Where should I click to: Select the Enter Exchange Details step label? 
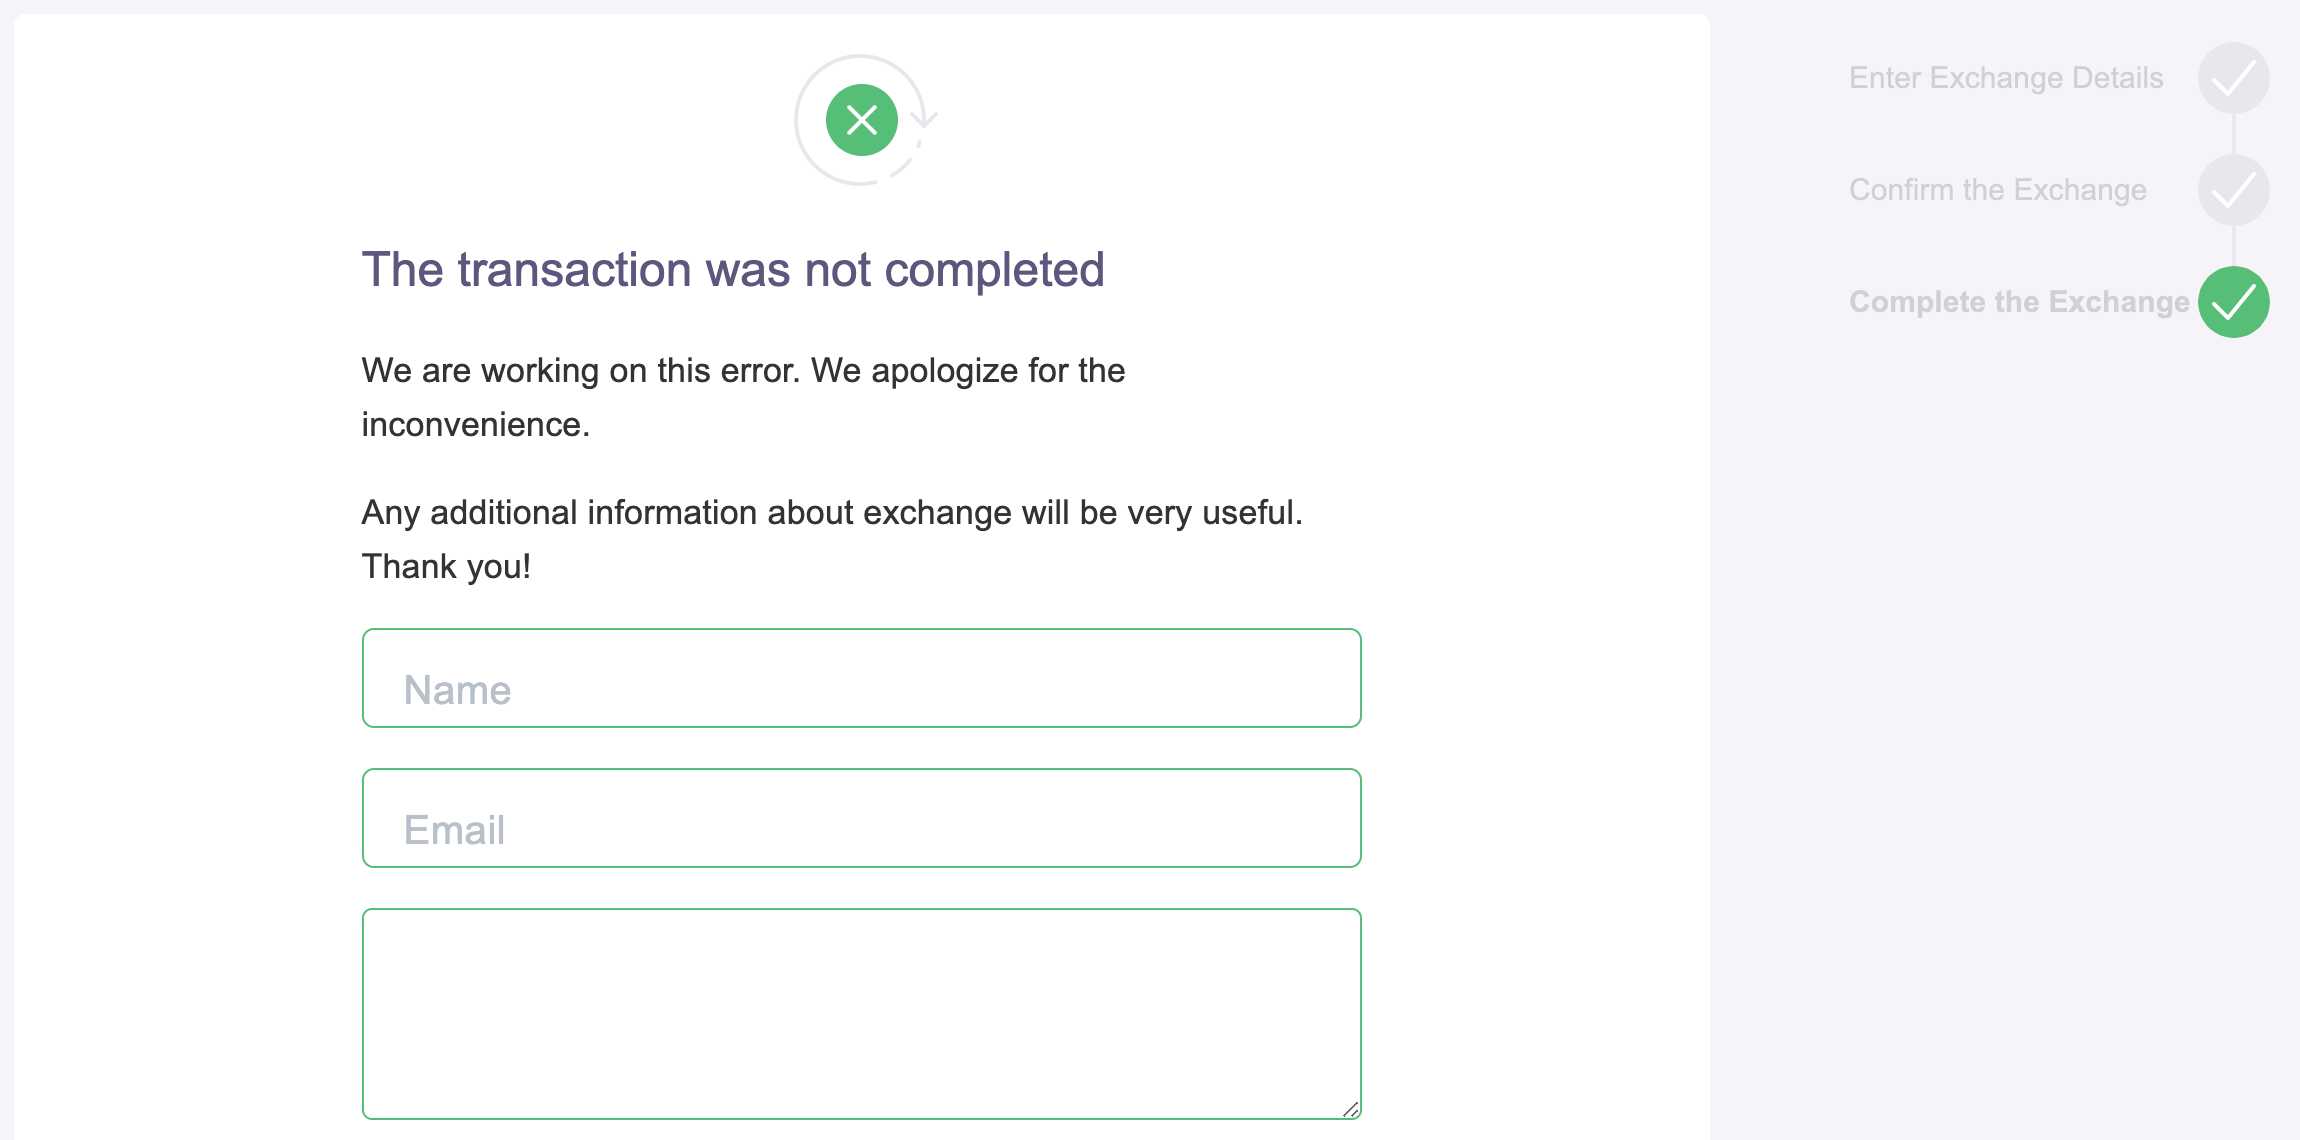point(2005,78)
